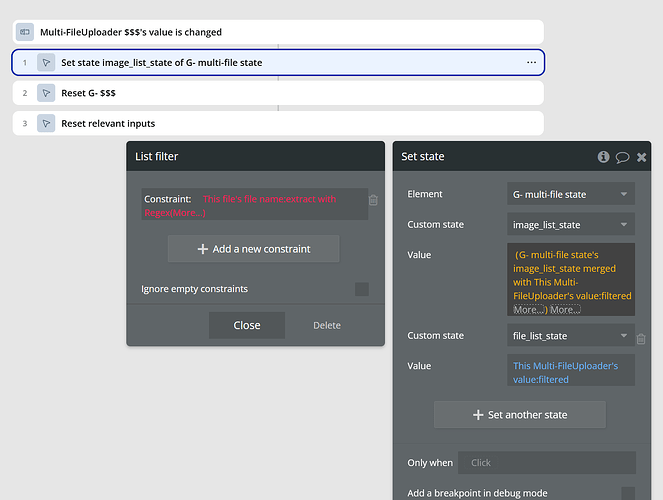This screenshot has height=500, width=663.
Task: Click the List filter panel title
Action: click(x=157, y=156)
